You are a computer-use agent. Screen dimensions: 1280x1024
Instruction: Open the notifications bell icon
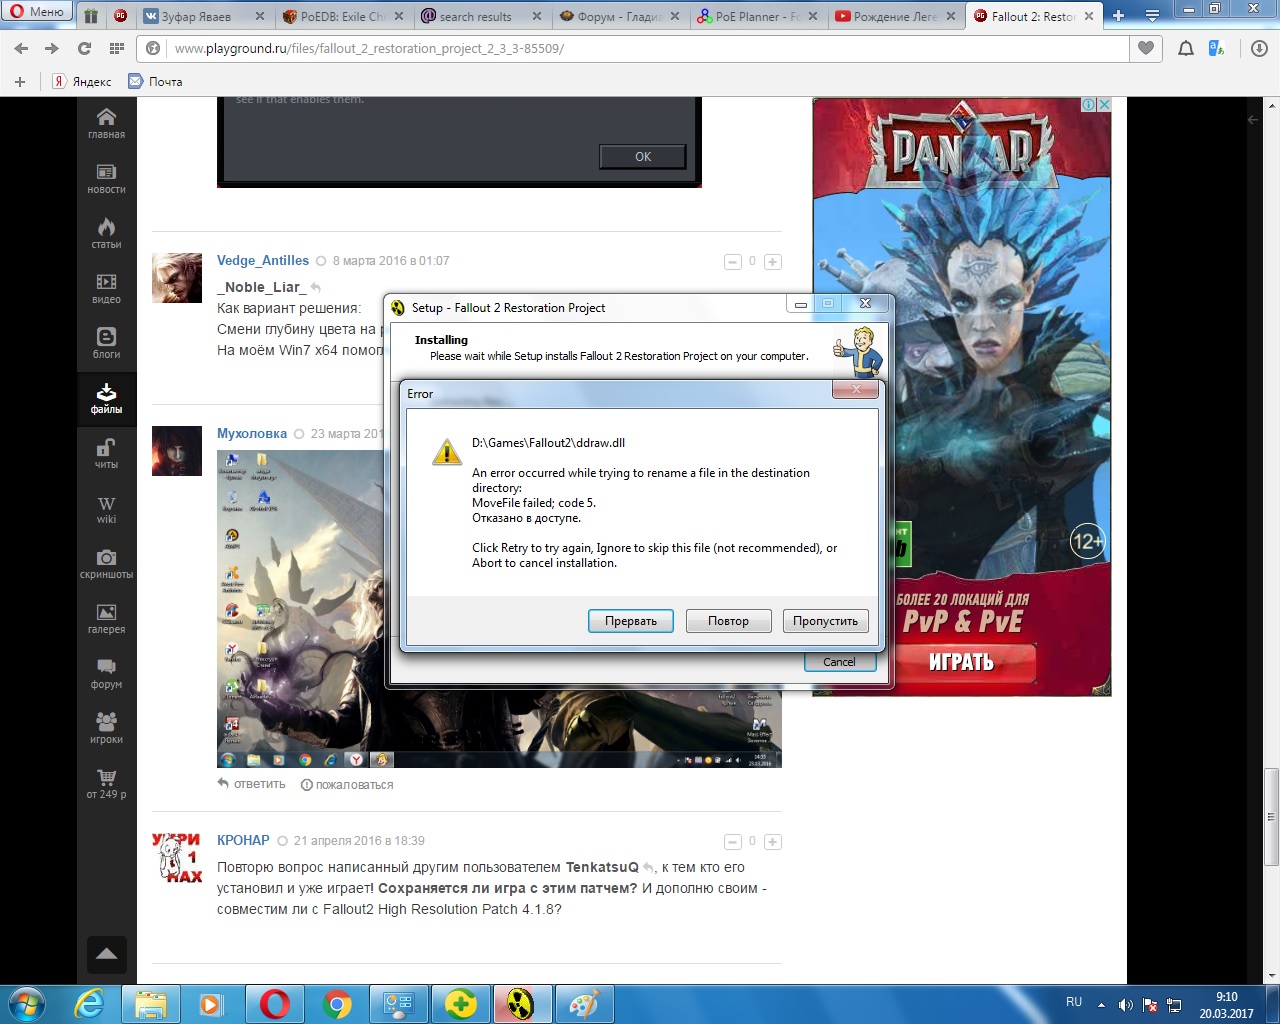[1186, 48]
